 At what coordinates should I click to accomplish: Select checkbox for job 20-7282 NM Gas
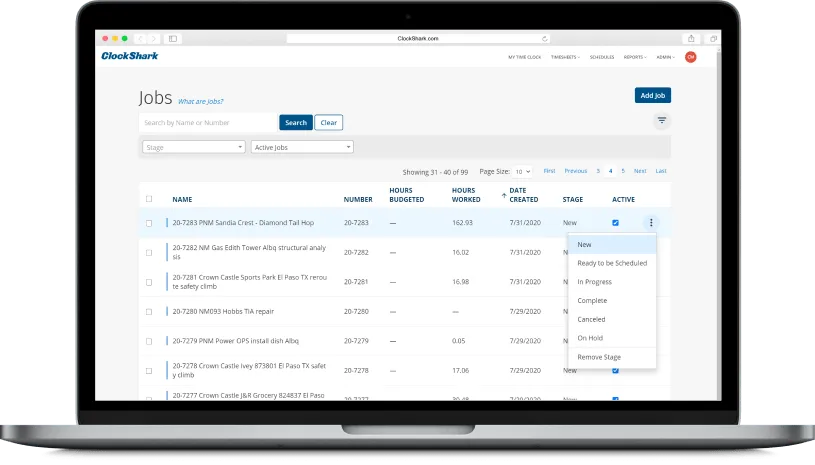coord(149,253)
